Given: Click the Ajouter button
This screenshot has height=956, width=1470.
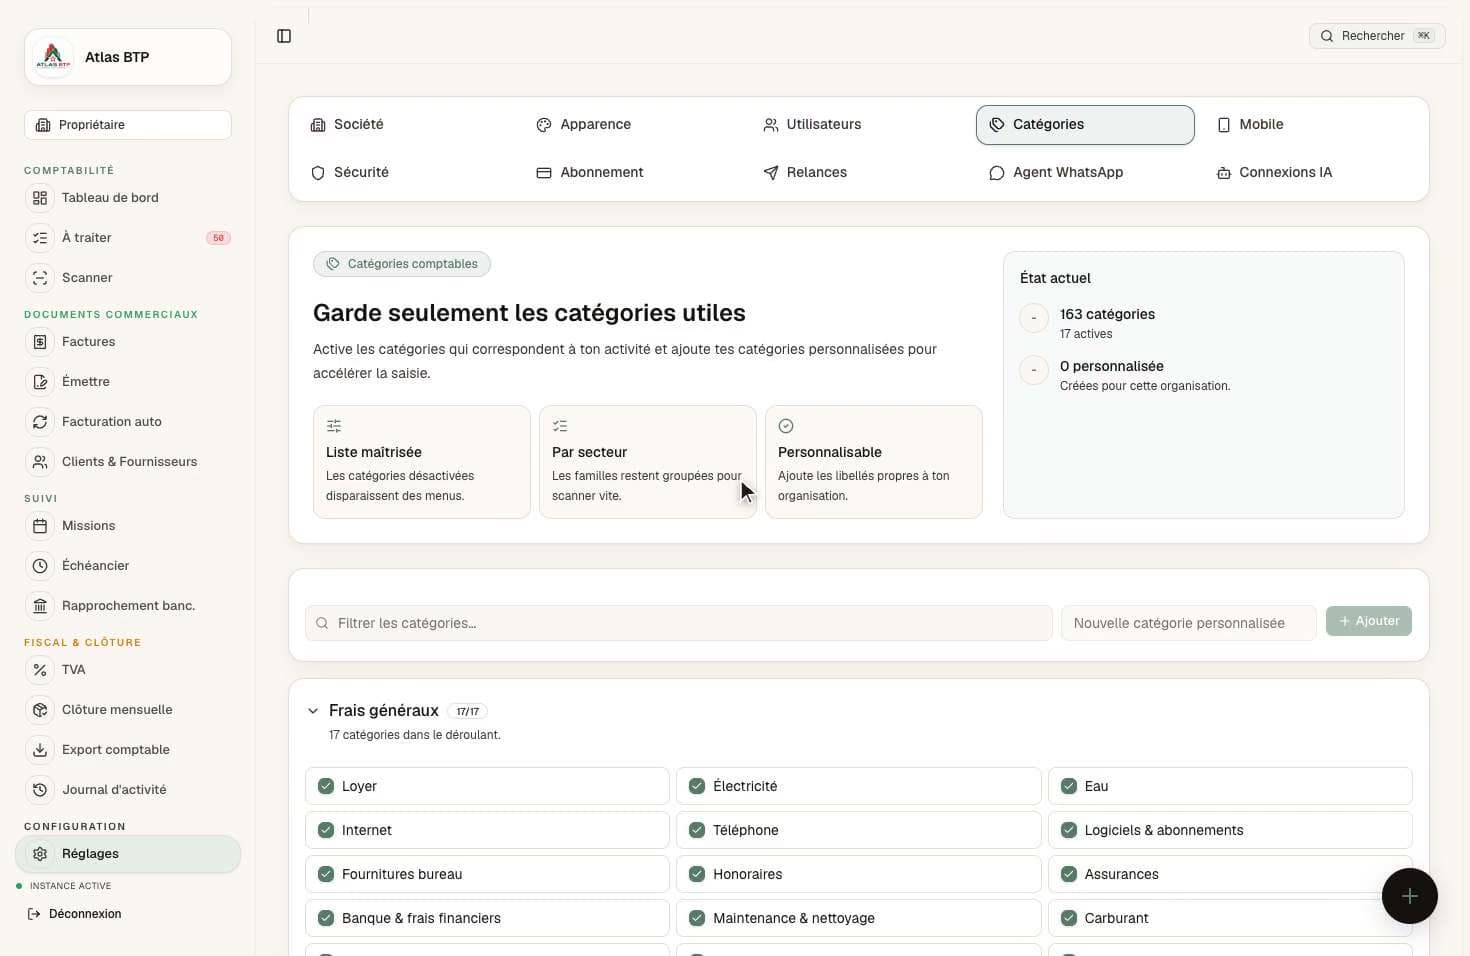Looking at the screenshot, I should tap(1369, 621).
